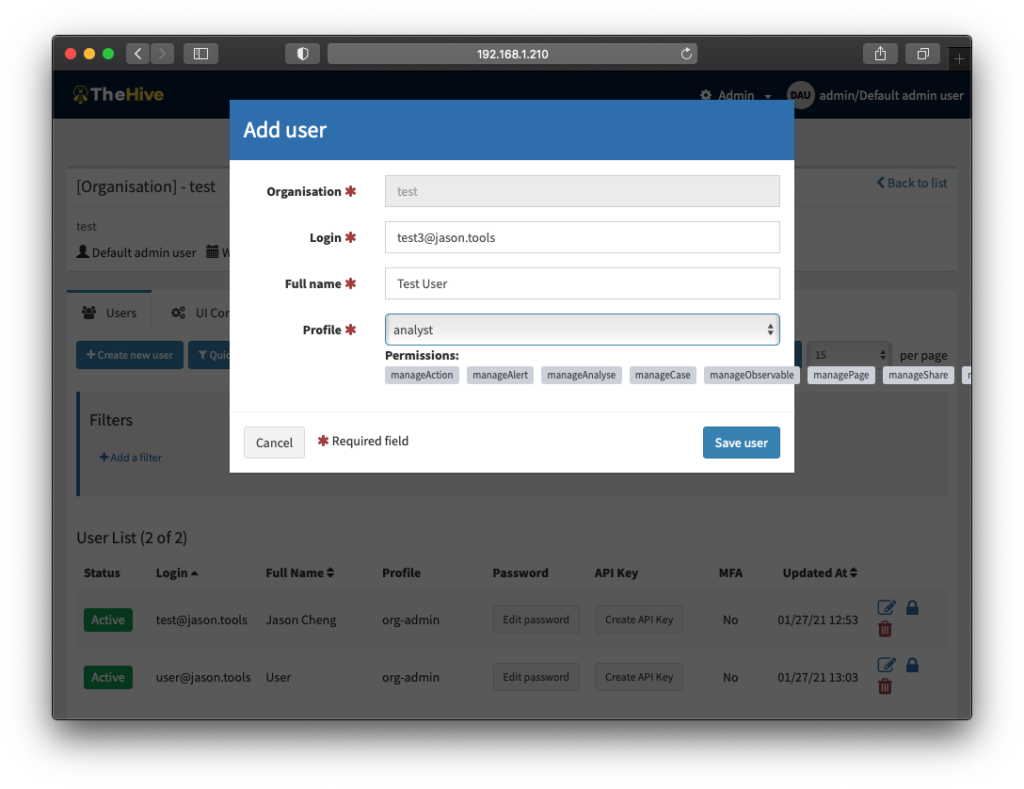Screen dimensions: 1024x789
Task: Click the manageAction permission tag
Action: click(422, 375)
